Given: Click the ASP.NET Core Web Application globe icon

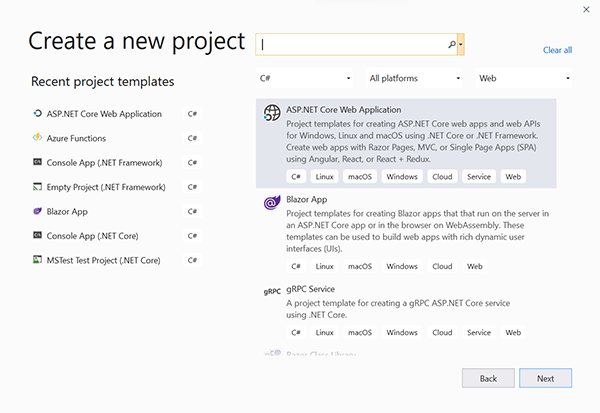Looking at the screenshot, I should click(x=272, y=113).
